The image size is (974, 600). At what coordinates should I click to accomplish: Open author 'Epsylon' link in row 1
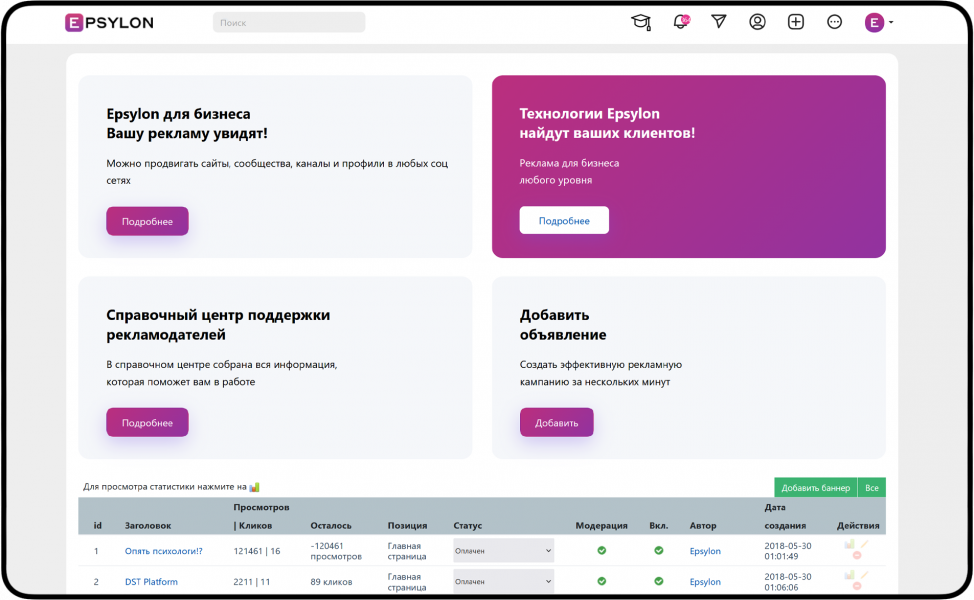coord(705,551)
